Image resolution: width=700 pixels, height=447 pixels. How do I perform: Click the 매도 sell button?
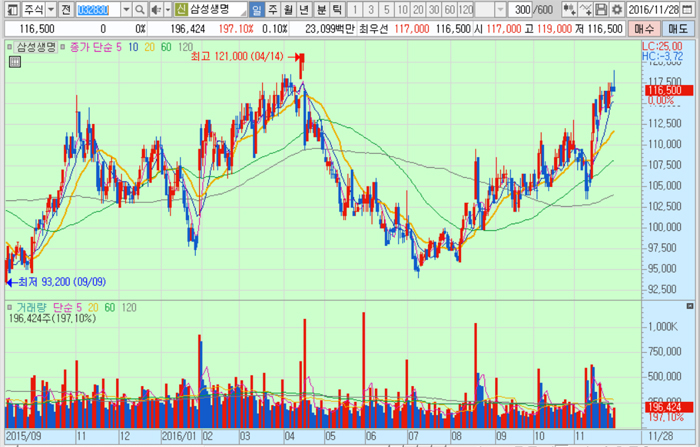click(677, 30)
